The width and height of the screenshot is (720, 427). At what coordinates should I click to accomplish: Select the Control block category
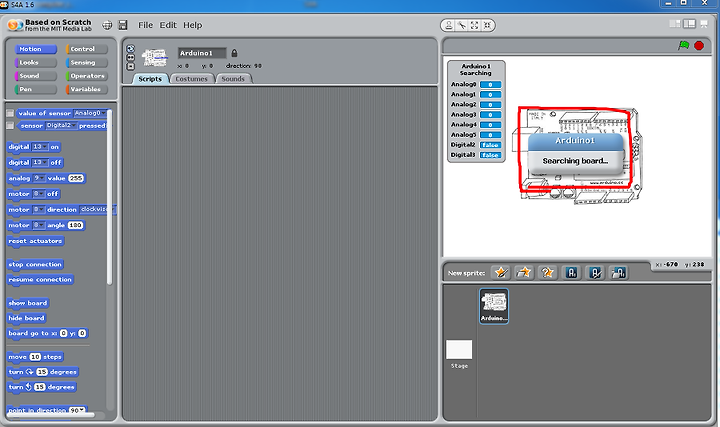(x=87, y=49)
